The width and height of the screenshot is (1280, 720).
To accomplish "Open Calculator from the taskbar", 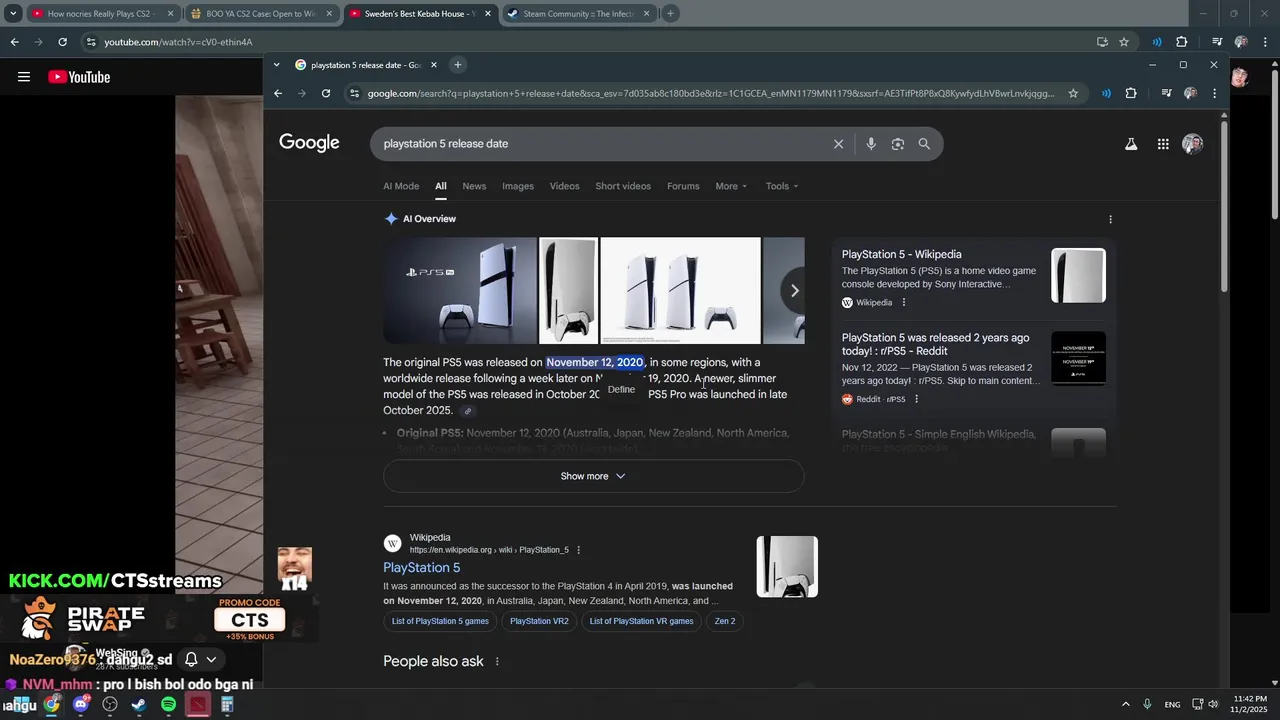I will point(227,704).
